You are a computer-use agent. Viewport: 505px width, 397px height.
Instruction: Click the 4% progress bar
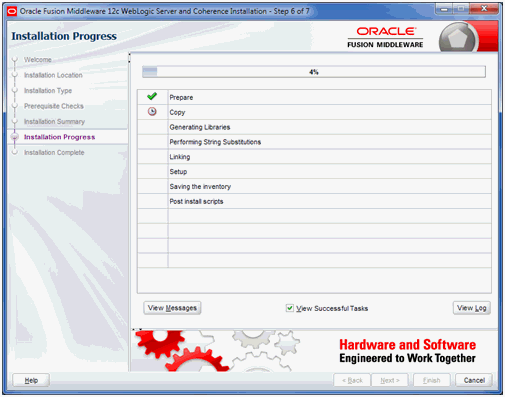314,72
